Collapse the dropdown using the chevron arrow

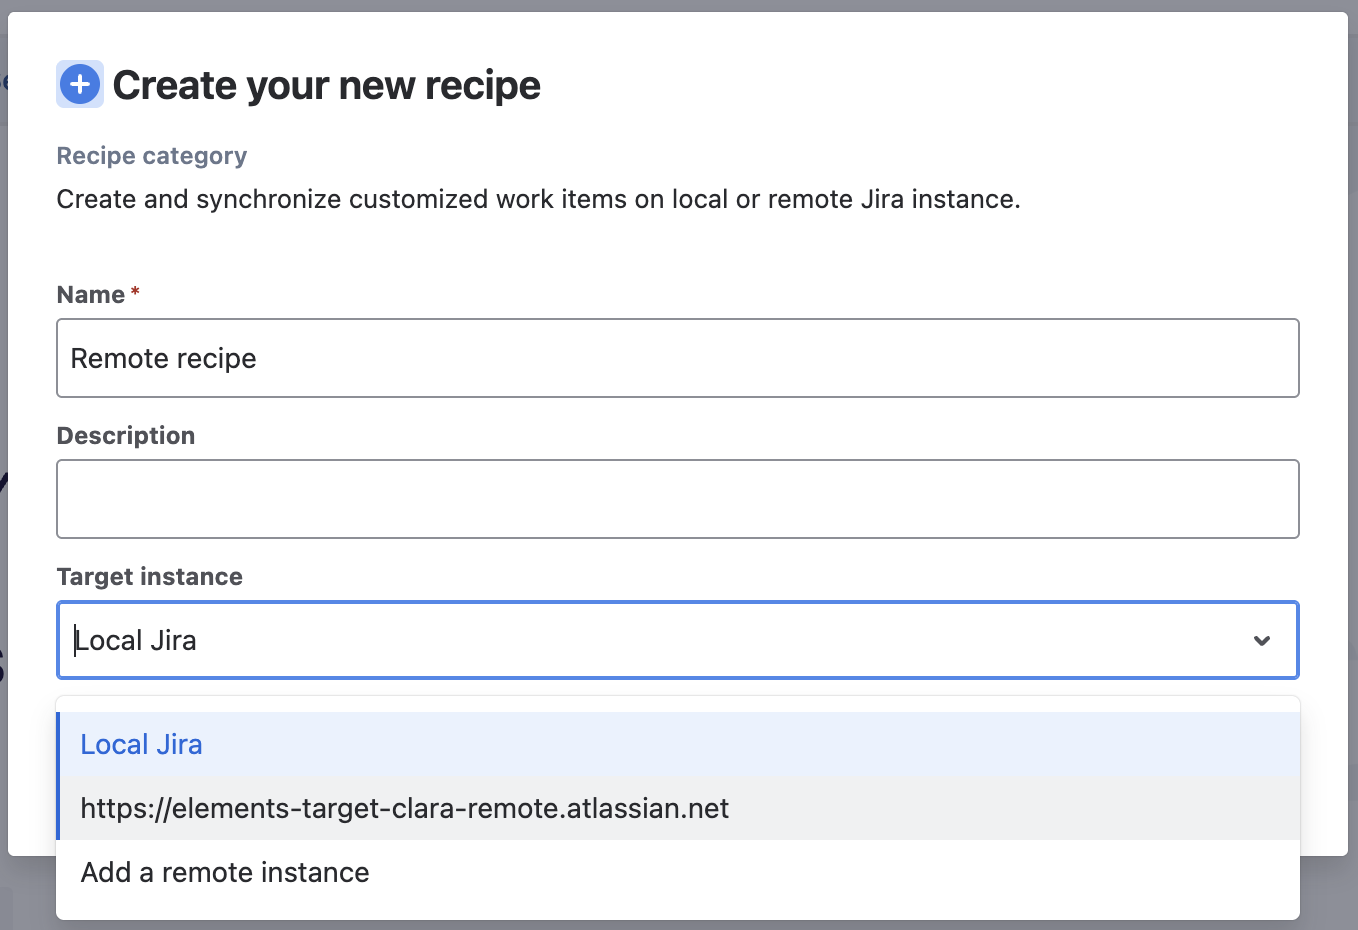click(1262, 640)
